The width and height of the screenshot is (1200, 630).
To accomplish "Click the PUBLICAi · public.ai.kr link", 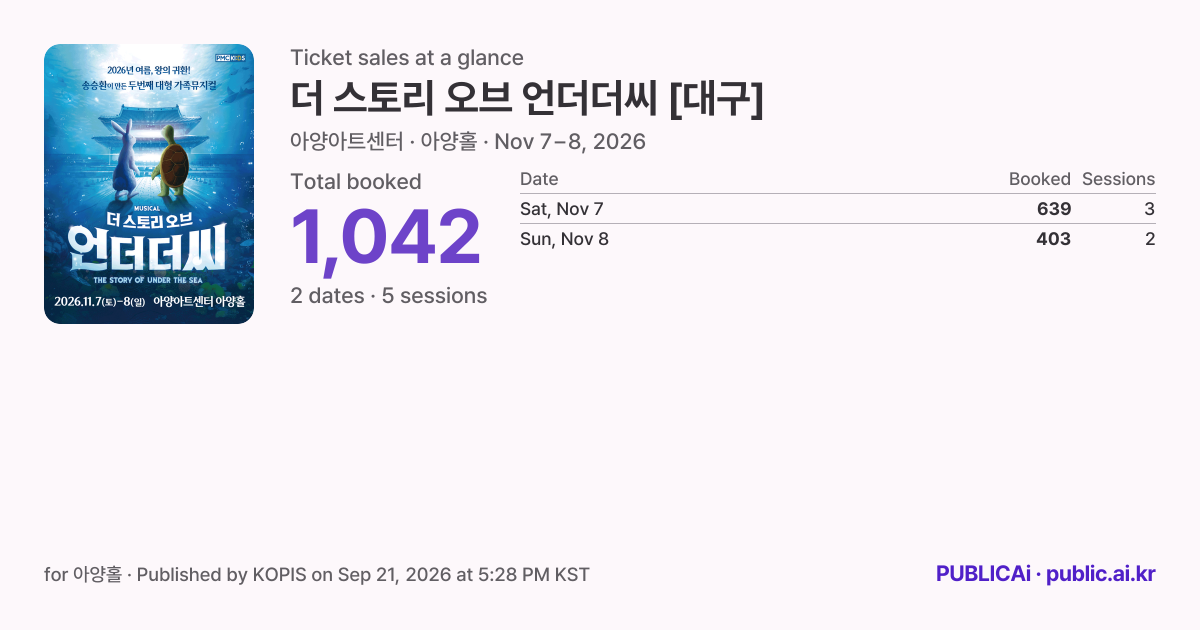I will pyautogui.click(x=1046, y=574).
